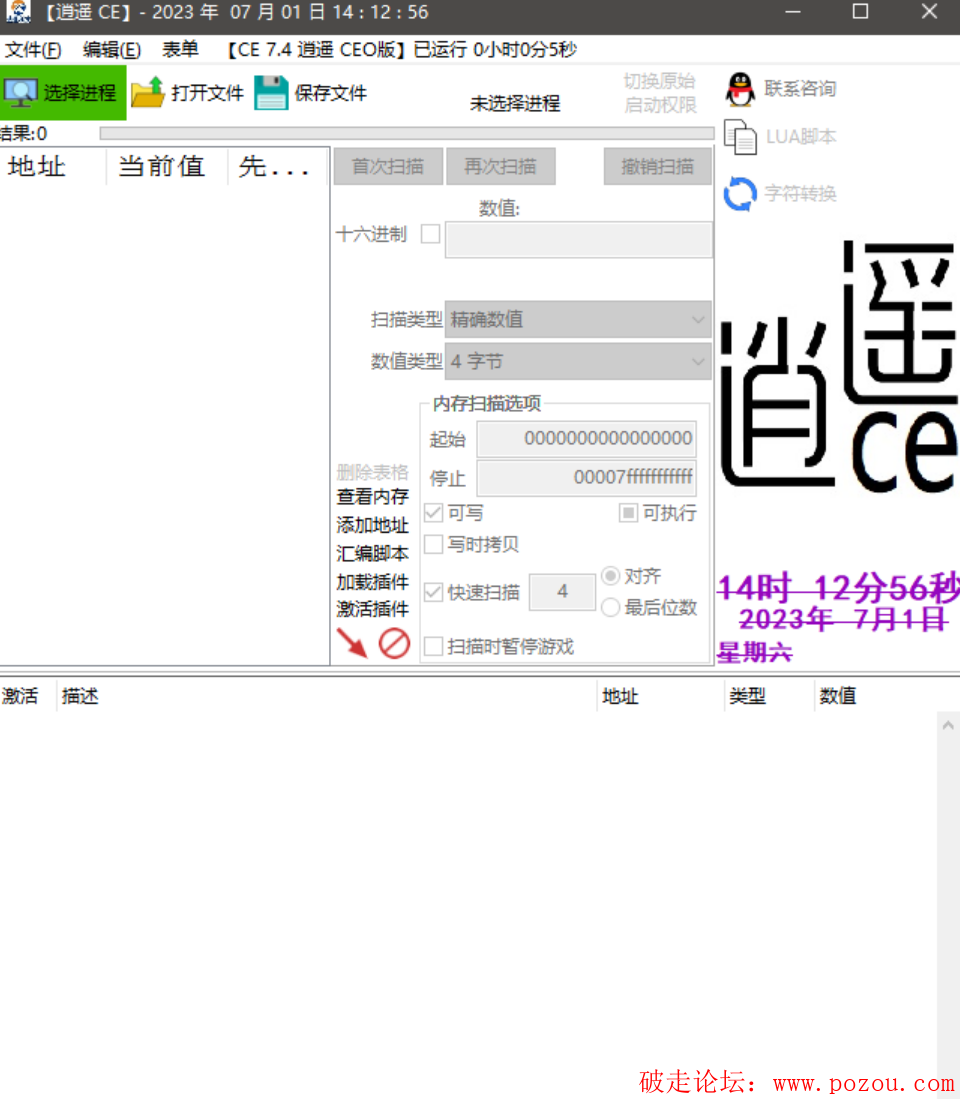The image size is (960, 1099).
Task: Enable pause game while scanning checkbox
Action: pos(433,646)
